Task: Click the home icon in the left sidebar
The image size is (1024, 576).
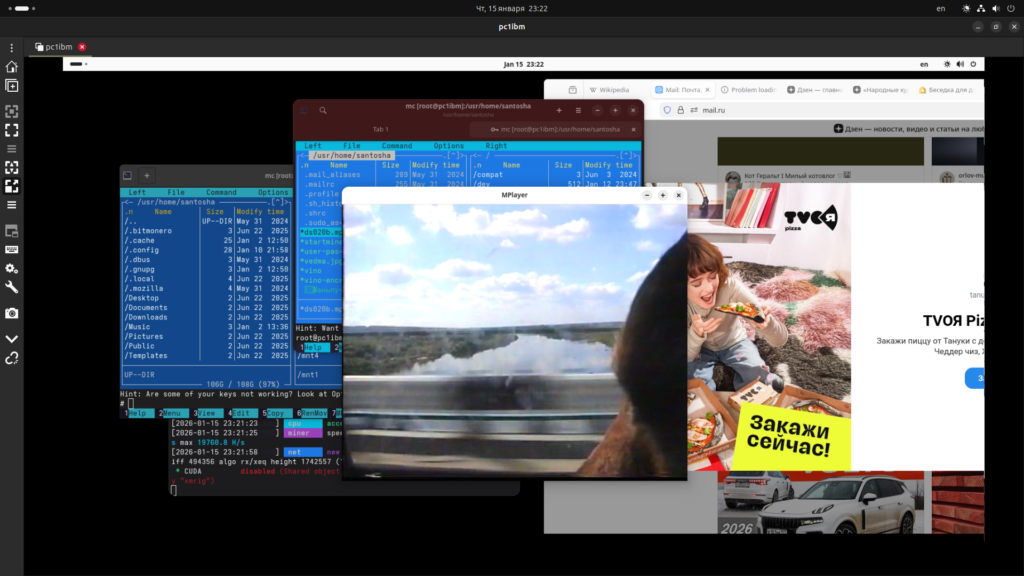Action: 12,67
